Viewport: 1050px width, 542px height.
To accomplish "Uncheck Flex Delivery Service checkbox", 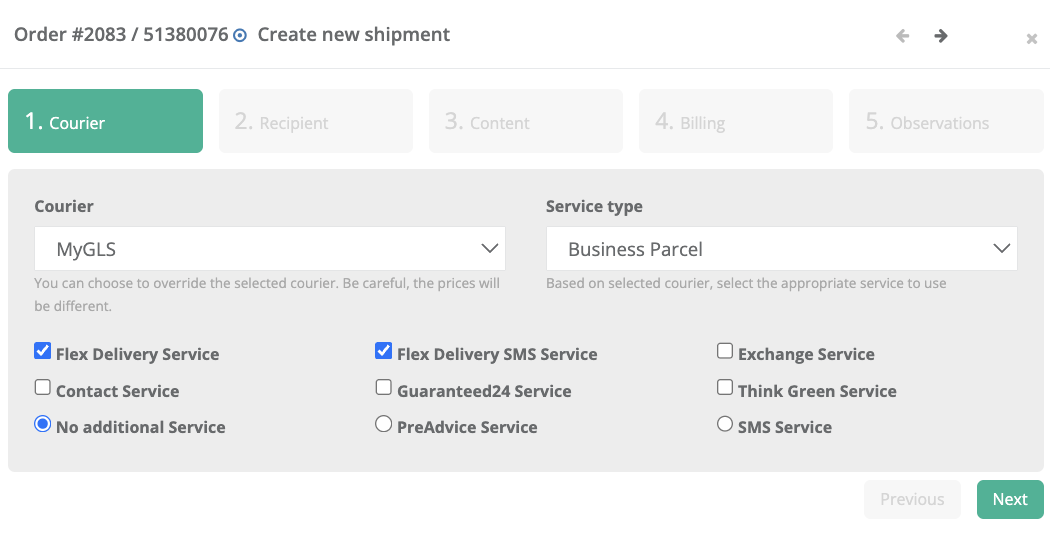I will (42, 352).
